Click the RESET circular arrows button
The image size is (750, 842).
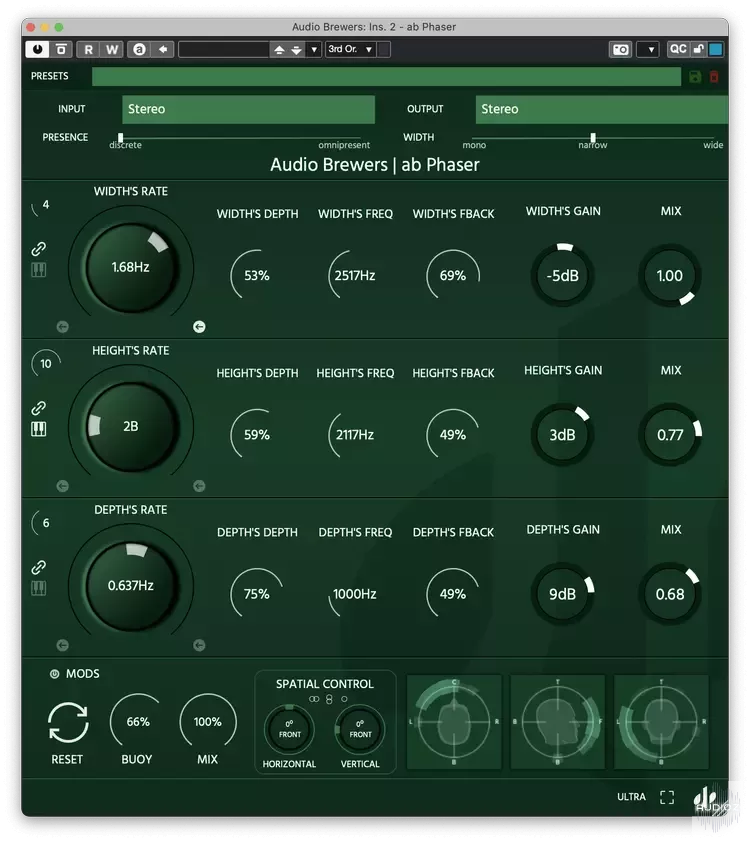(x=68, y=723)
